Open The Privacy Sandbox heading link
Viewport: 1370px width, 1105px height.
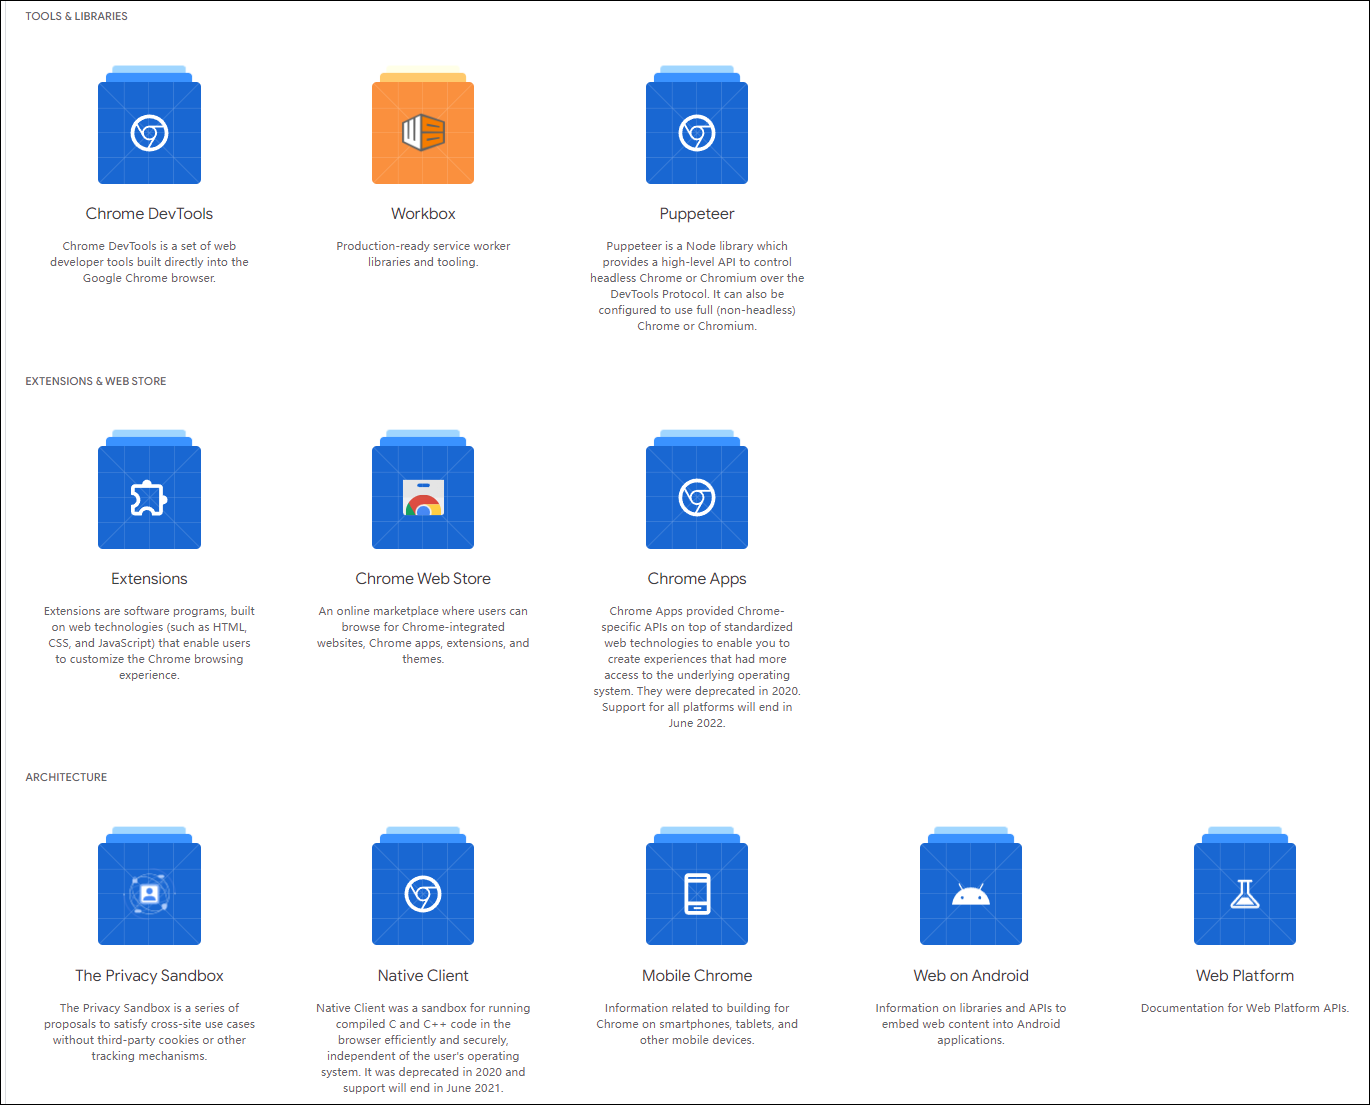tap(149, 976)
